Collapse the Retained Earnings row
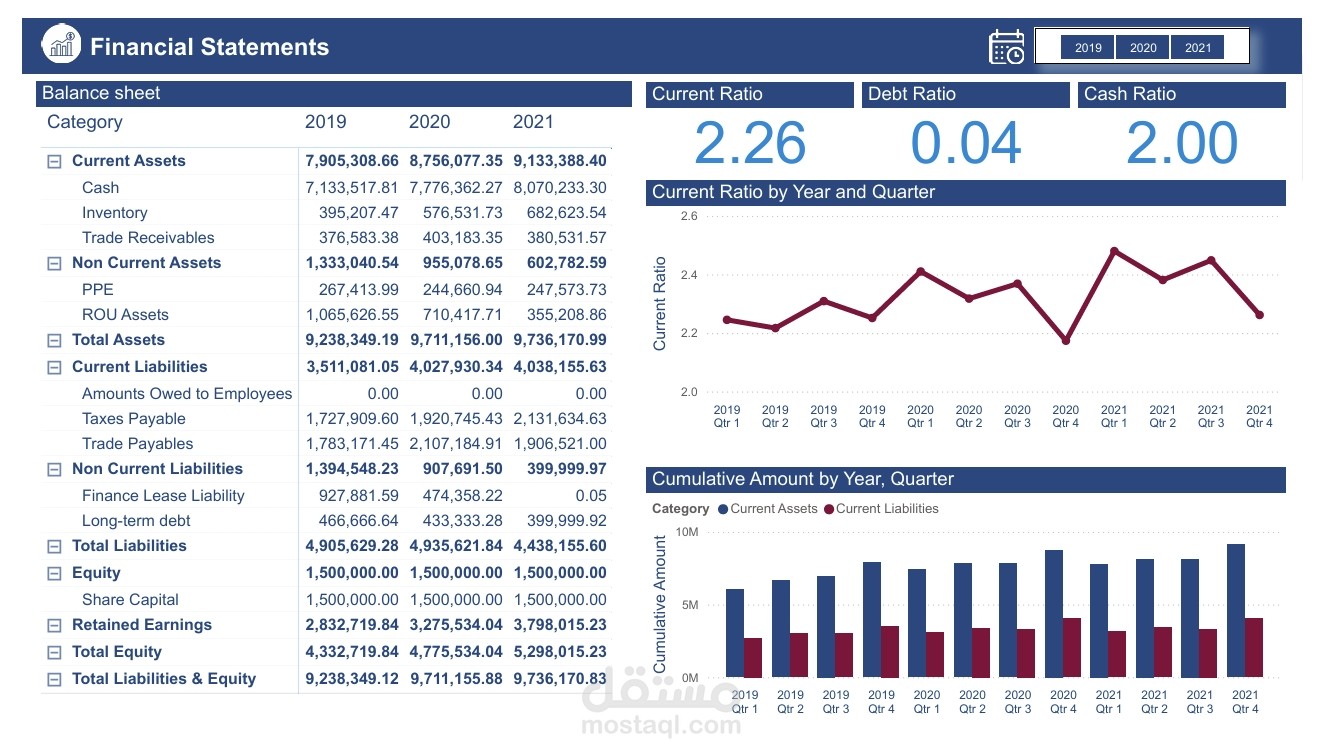 (x=55, y=626)
